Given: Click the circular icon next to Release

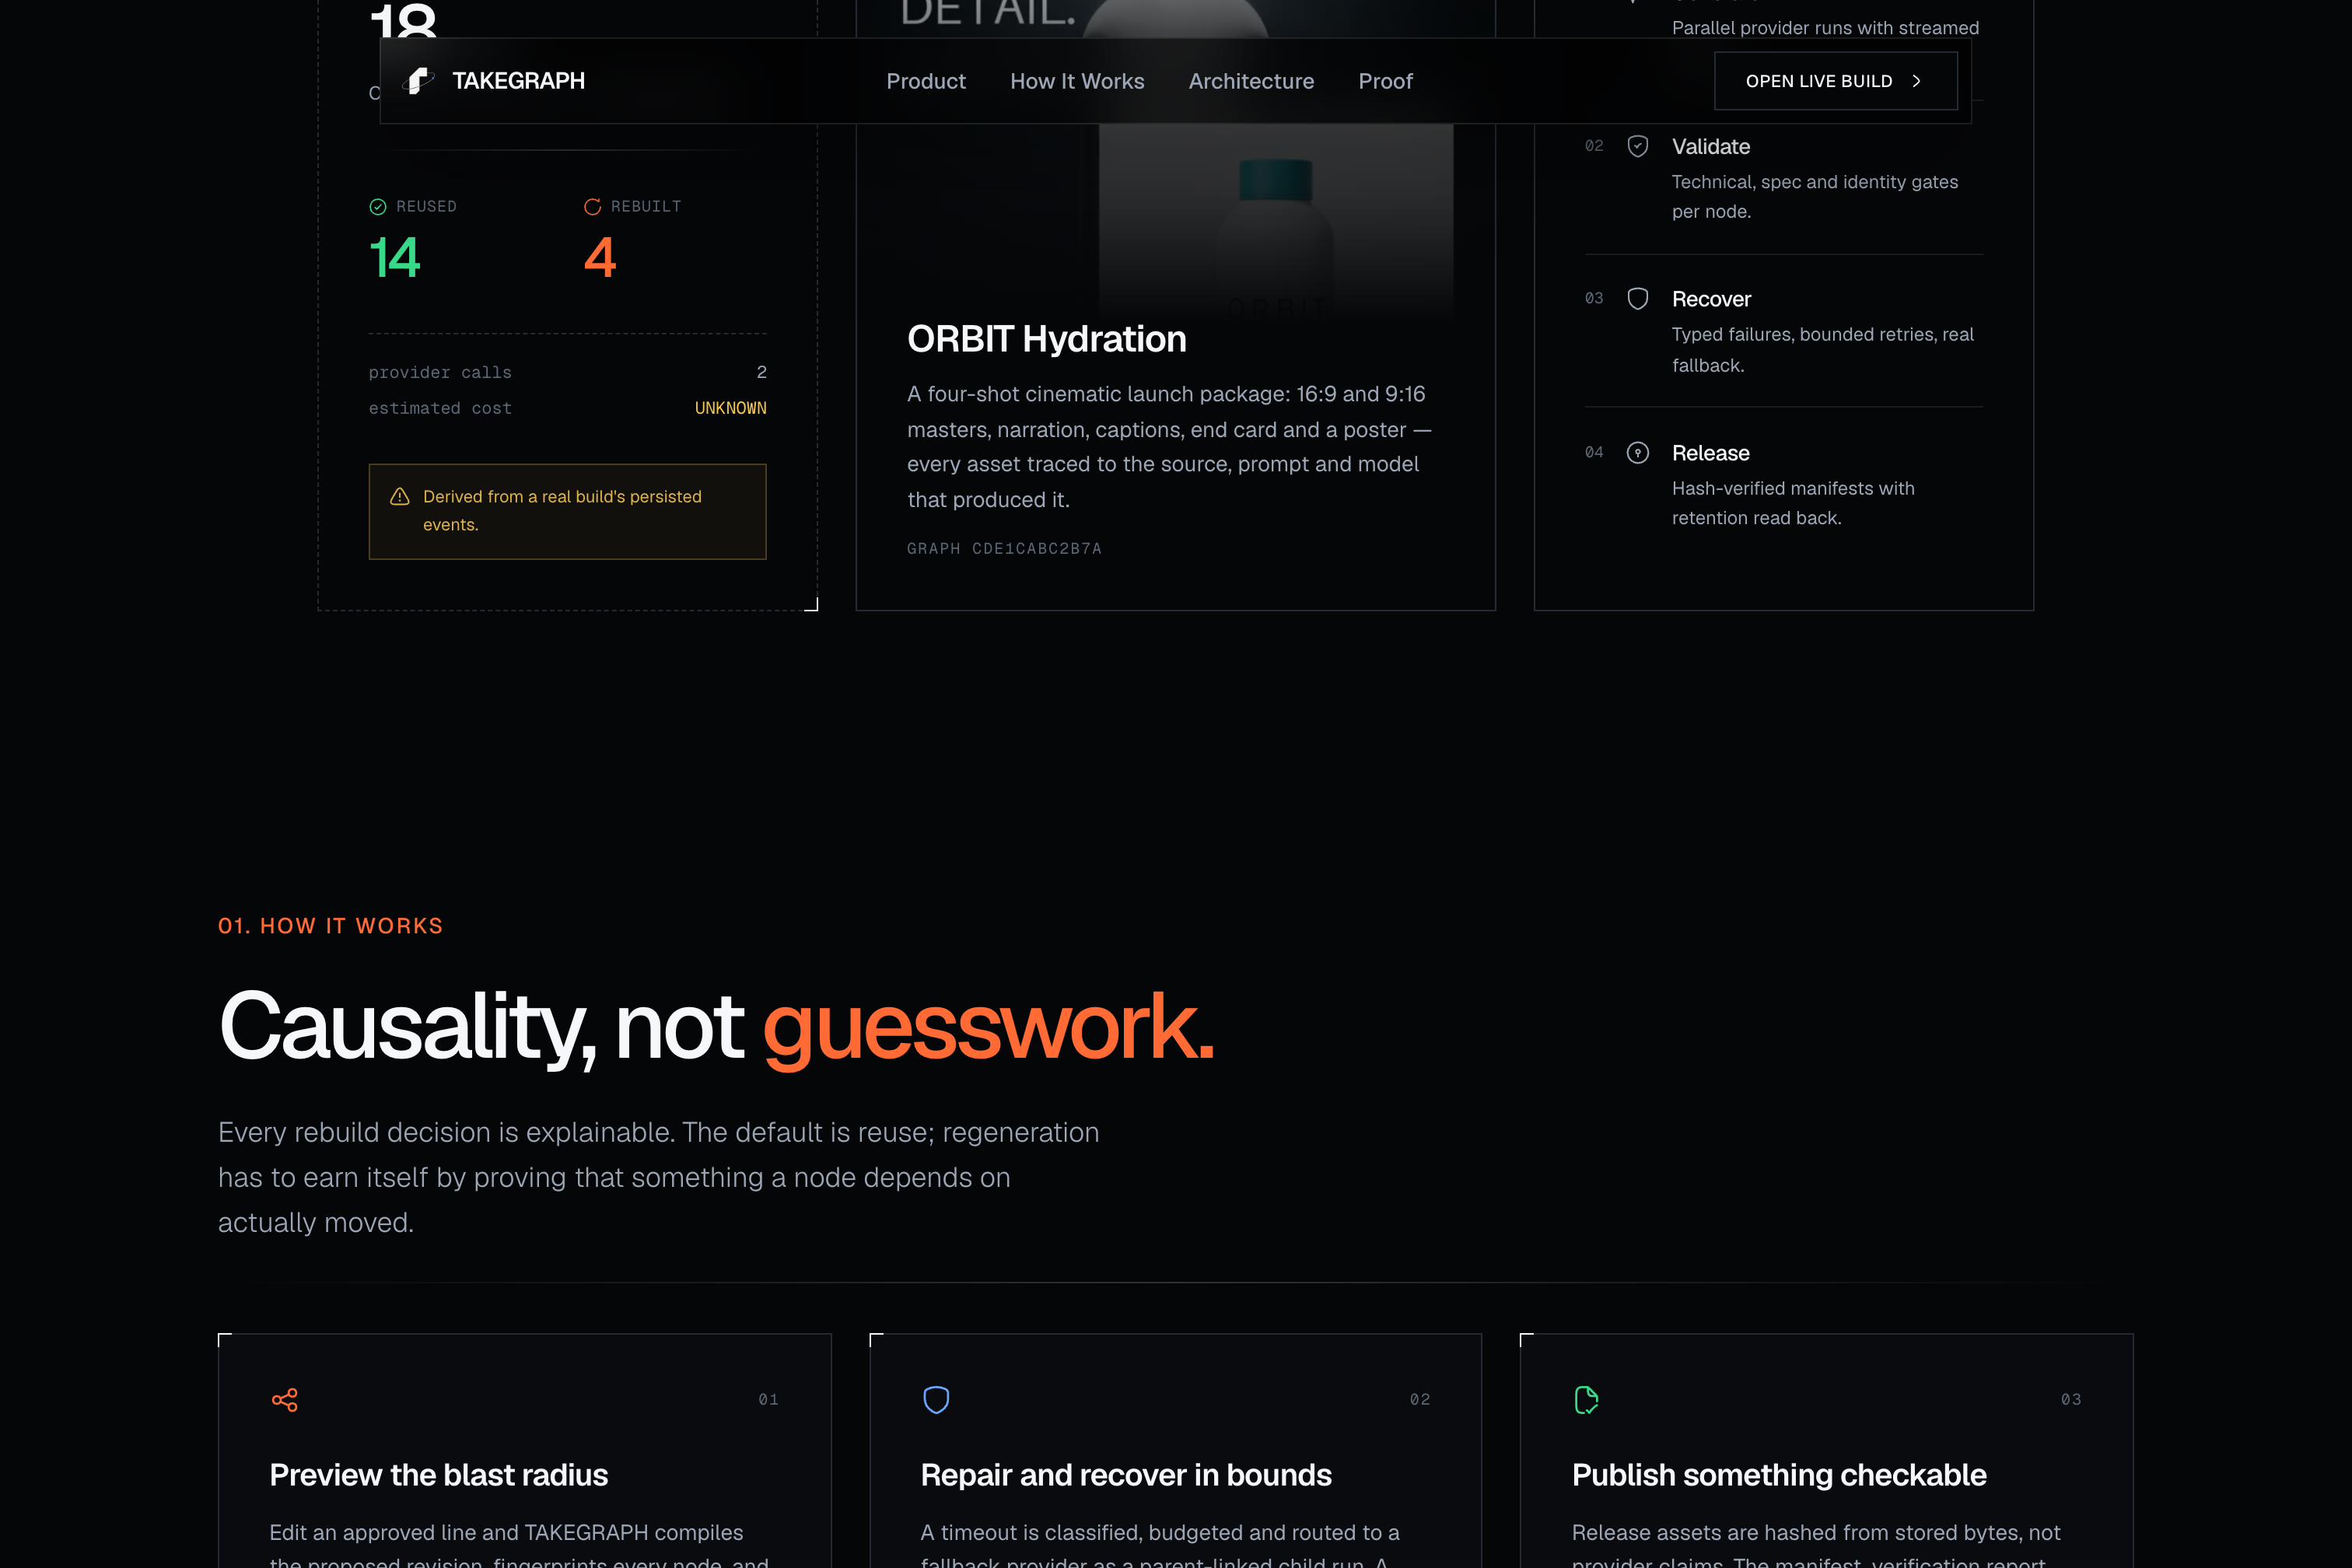Looking at the screenshot, I should (1638, 453).
